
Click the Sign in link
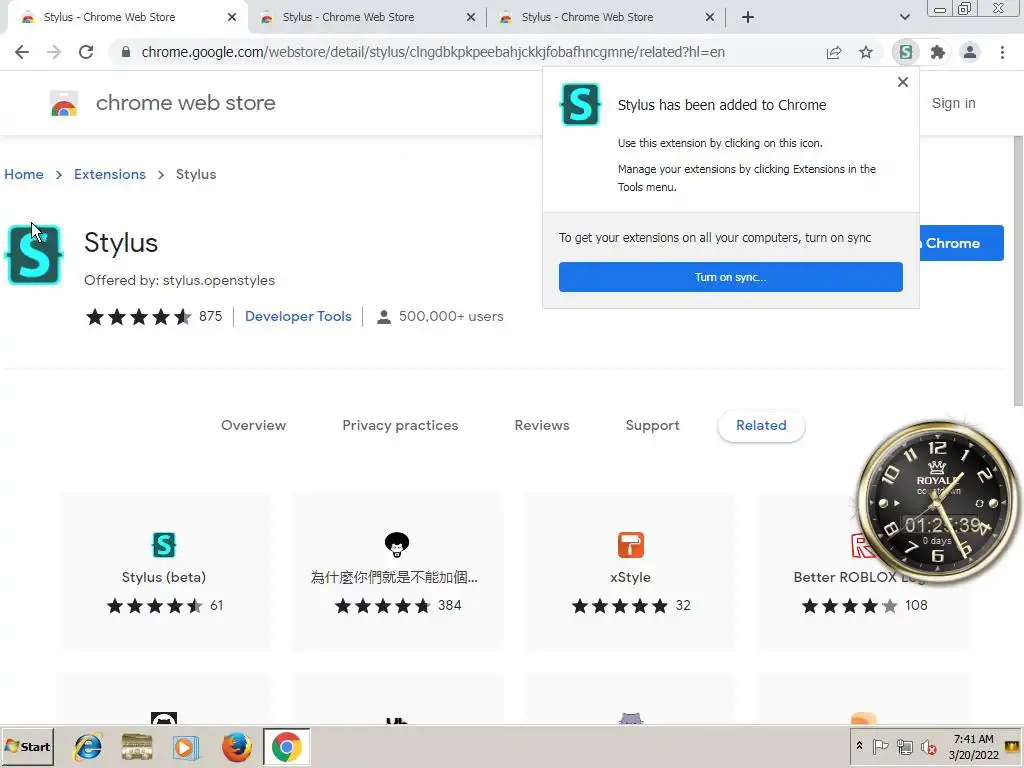(953, 103)
